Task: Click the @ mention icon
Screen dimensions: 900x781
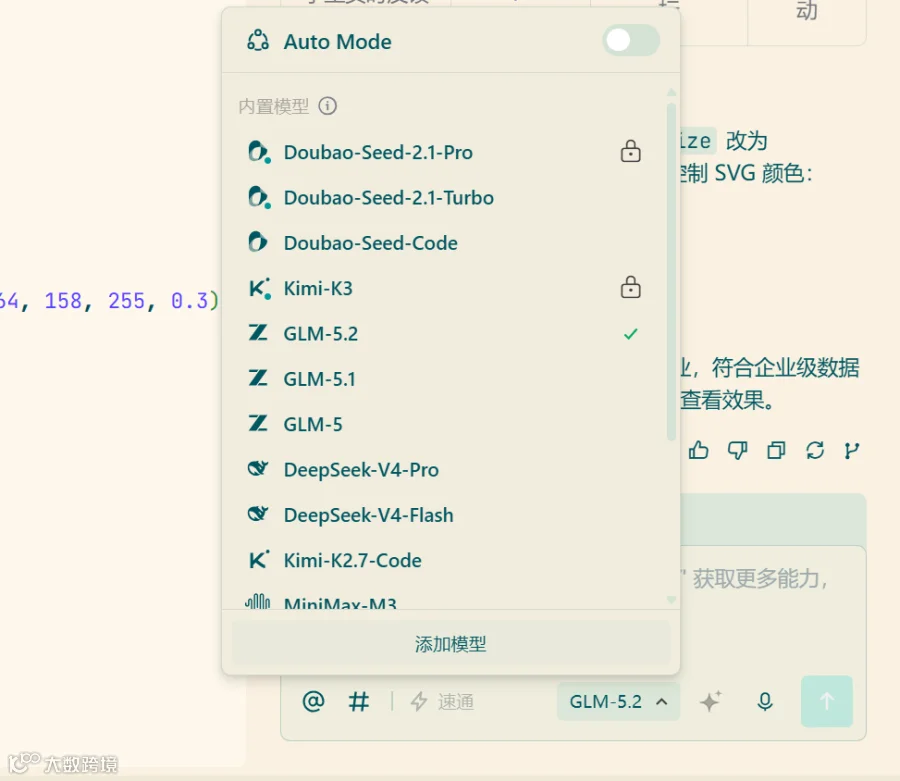Action: 313,701
